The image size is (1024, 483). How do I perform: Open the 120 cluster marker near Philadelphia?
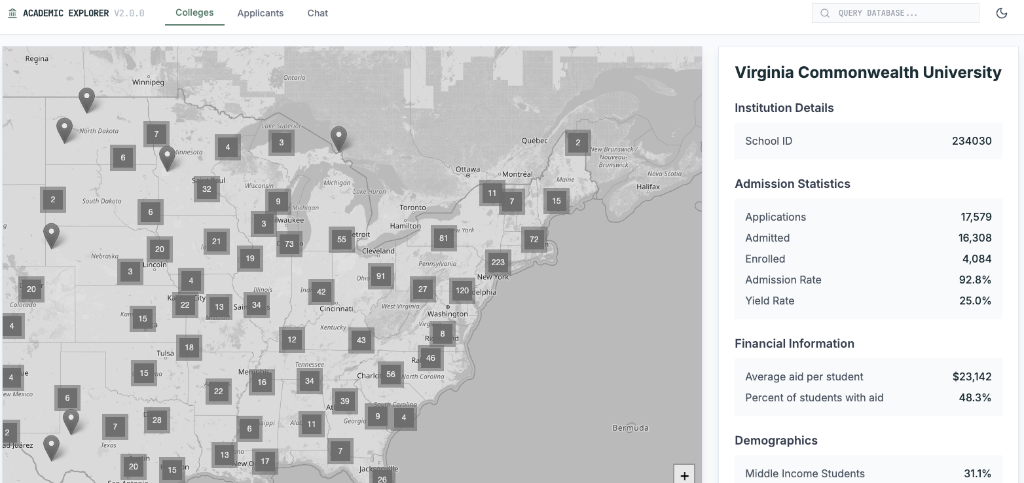[x=462, y=290]
